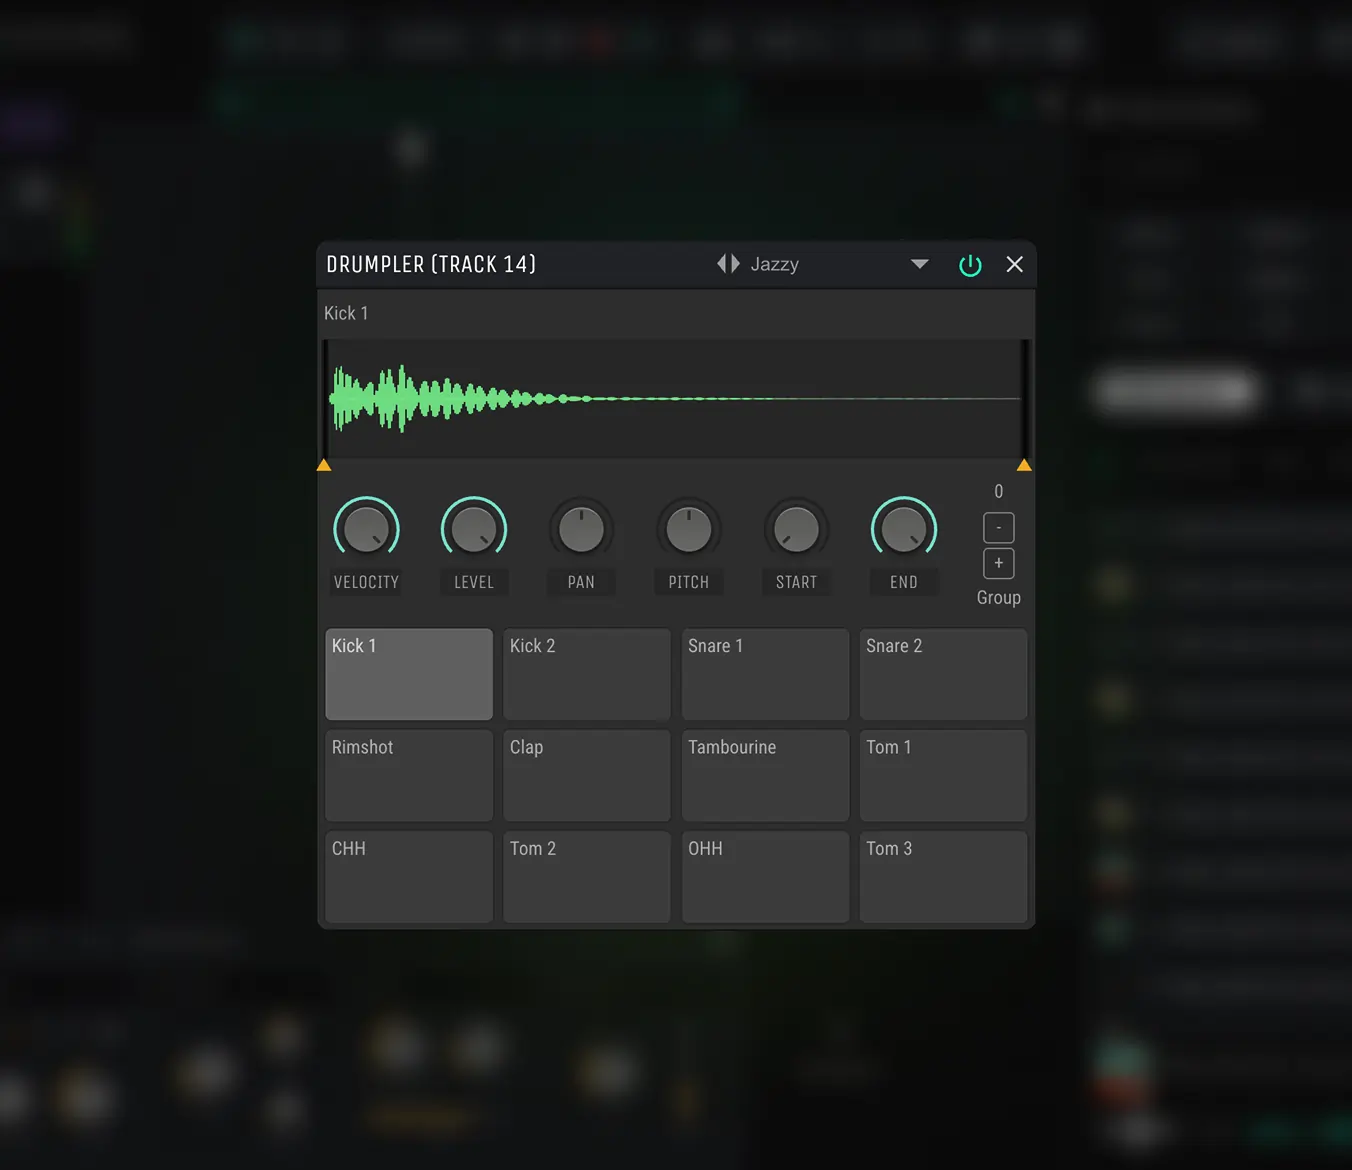The height and width of the screenshot is (1170, 1352).
Task: Click the PITCH label
Action: click(x=689, y=582)
